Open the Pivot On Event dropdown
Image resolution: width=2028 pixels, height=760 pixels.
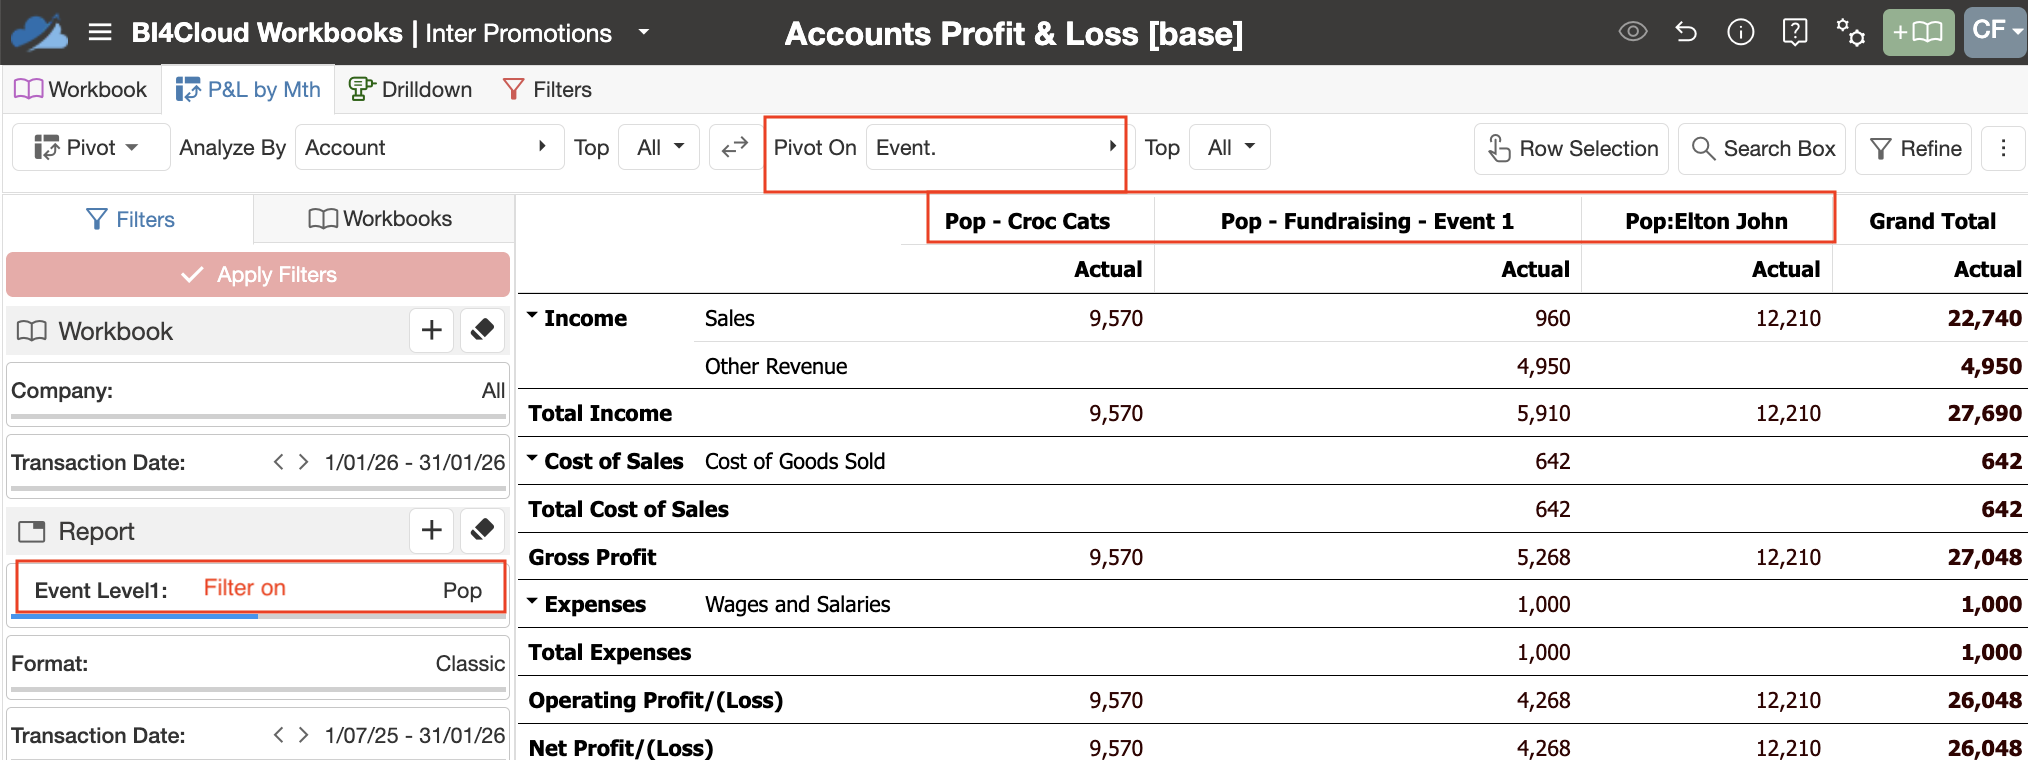coord(995,147)
